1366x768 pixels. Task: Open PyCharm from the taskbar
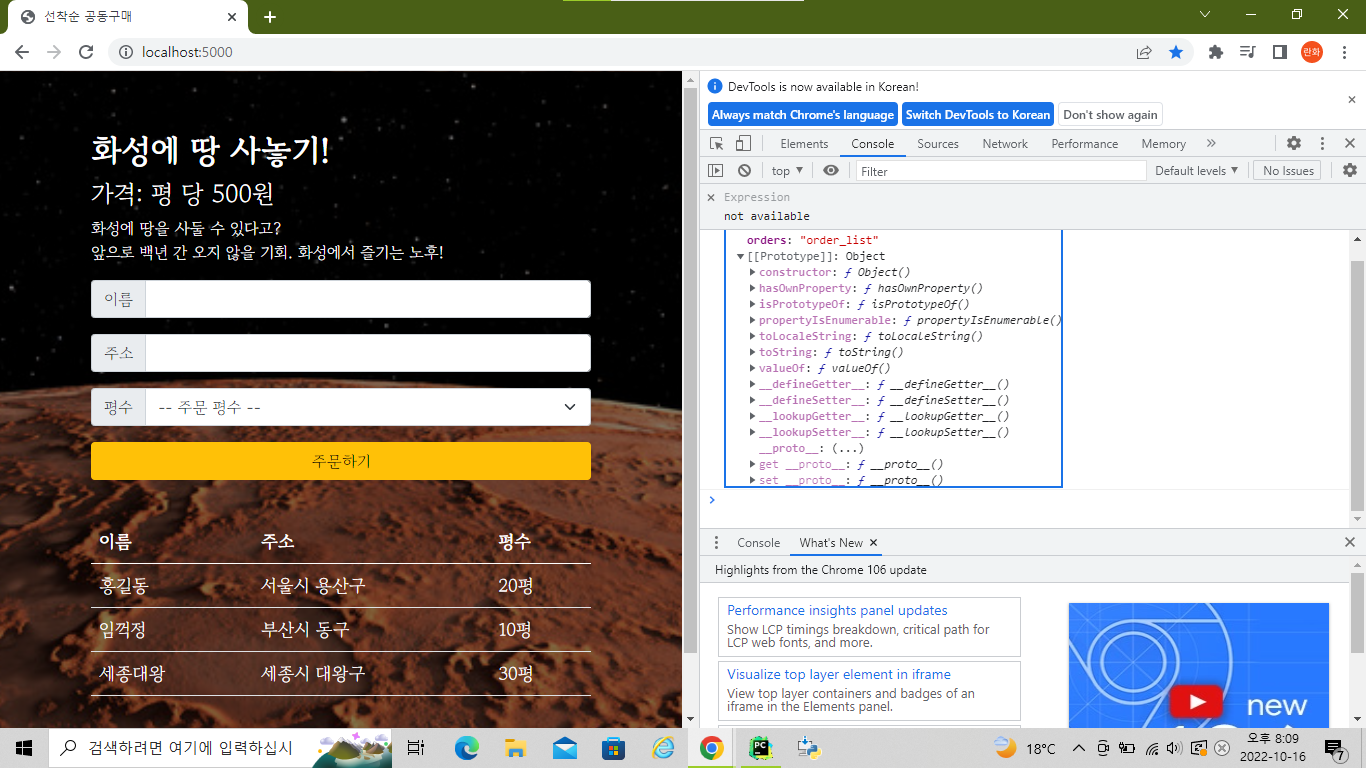click(x=760, y=748)
